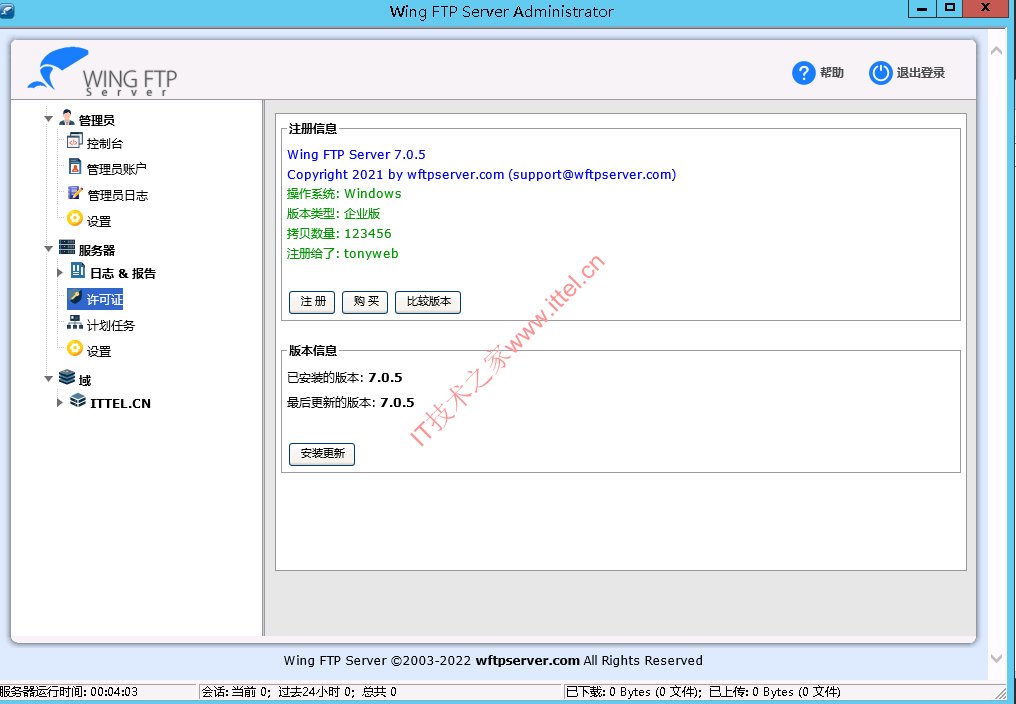Expand the 日志 & 报告 node
1016x704 pixels.
point(60,273)
